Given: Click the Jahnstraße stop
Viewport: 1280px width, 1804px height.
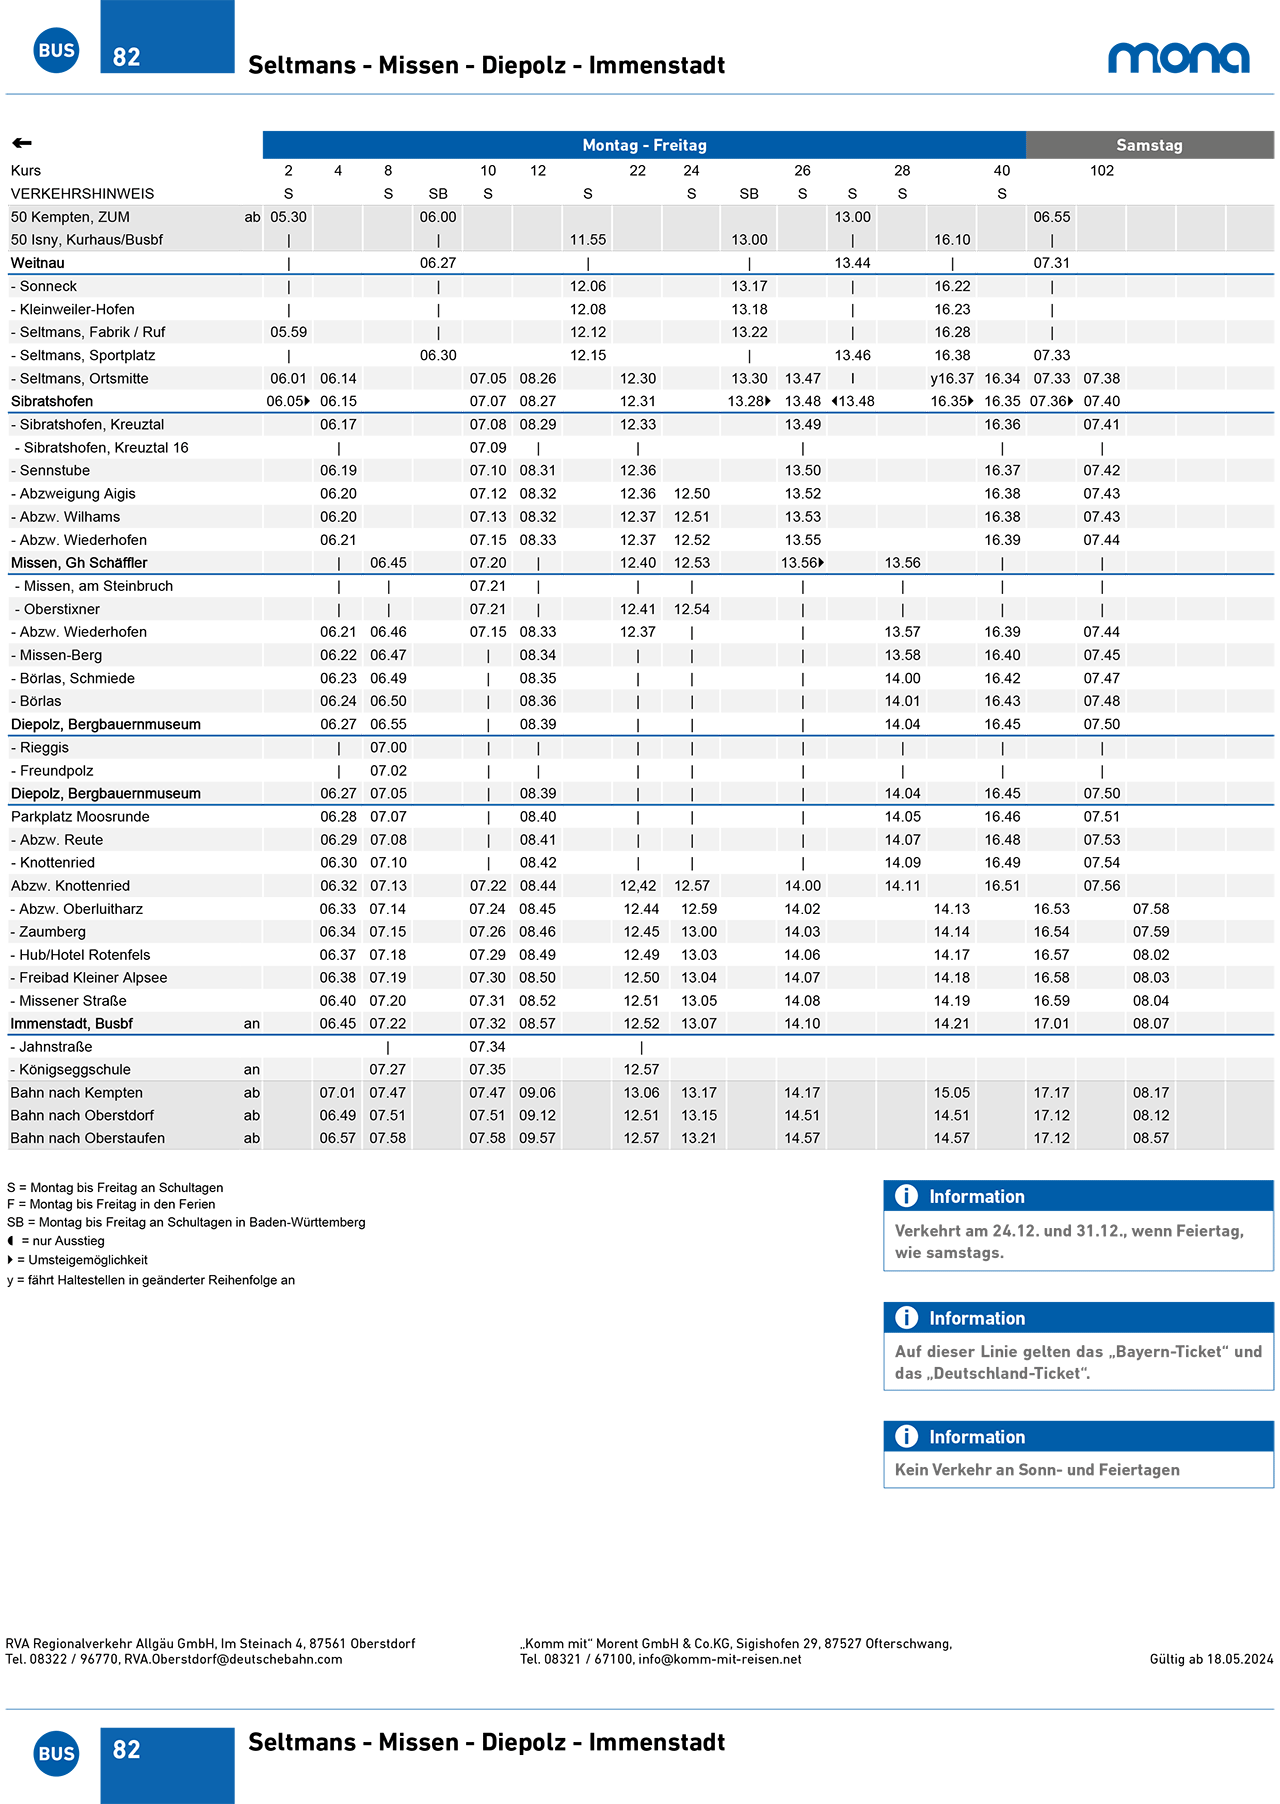Looking at the screenshot, I should (51, 1047).
